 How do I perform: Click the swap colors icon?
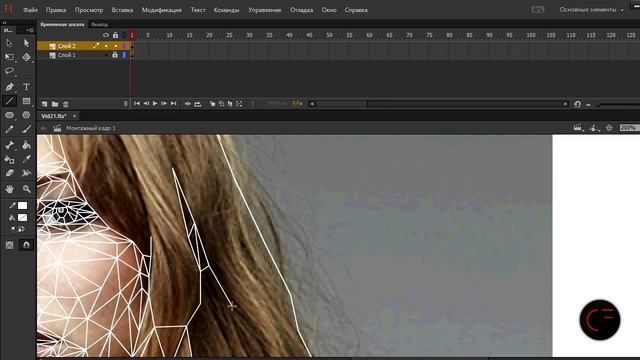click(x=21, y=229)
